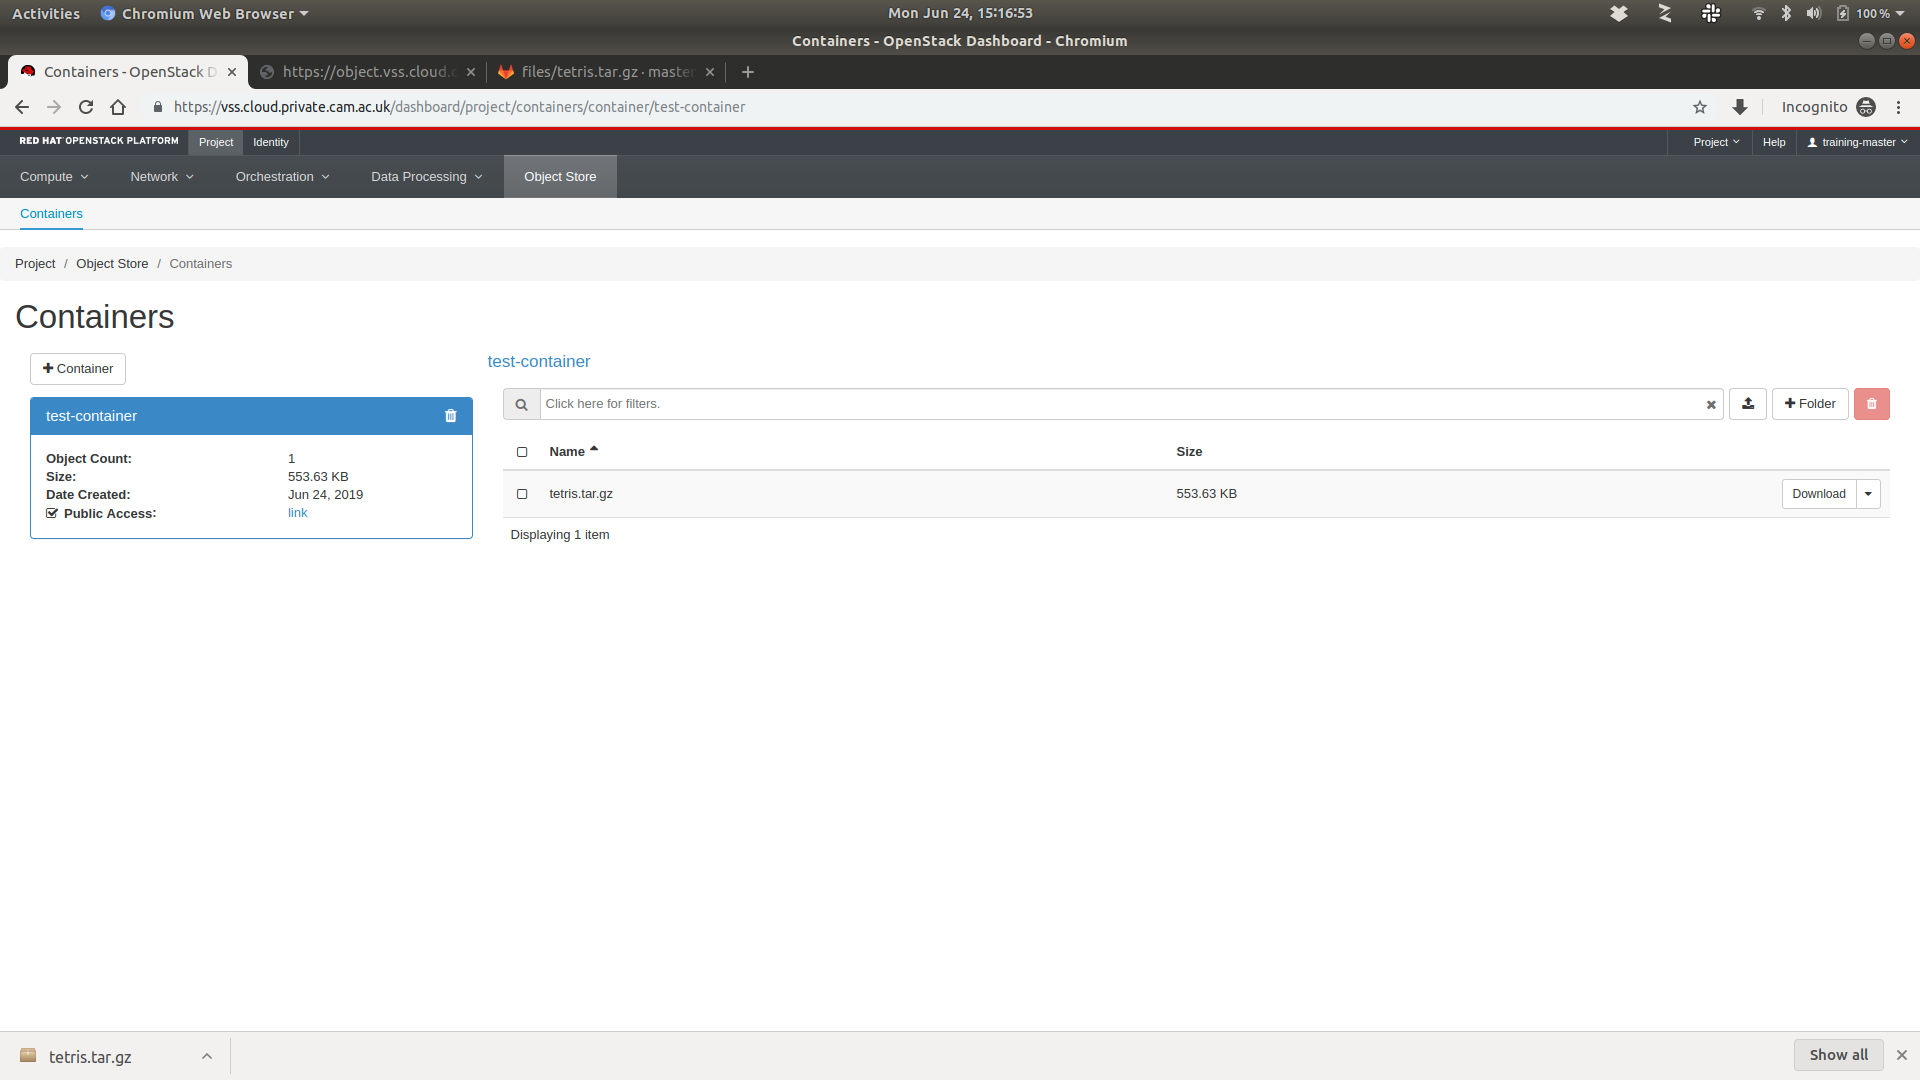Open the Object Store menu item
The width and height of the screenshot is (1920, 1080).
click(559, 177)
